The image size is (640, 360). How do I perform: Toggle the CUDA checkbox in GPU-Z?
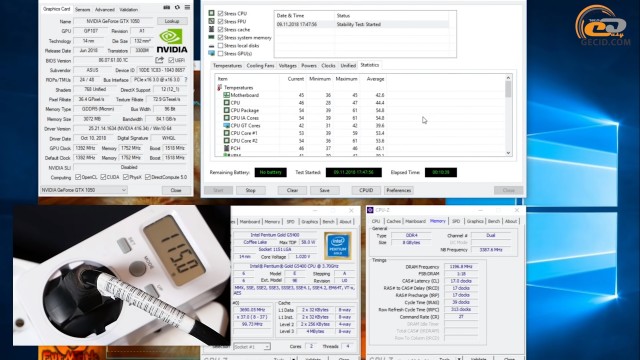(x=103, y=177)
